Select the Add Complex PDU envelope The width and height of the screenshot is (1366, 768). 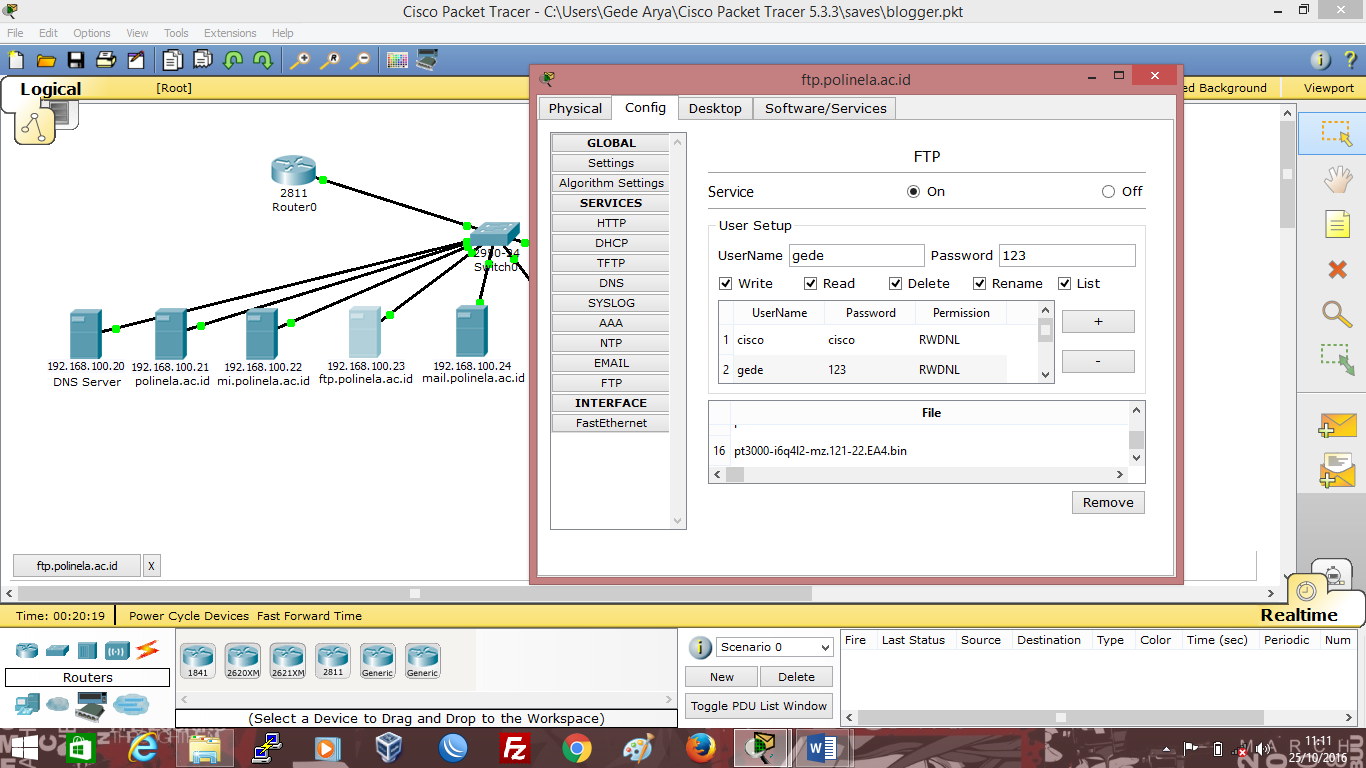click(x=1337, y=470)
